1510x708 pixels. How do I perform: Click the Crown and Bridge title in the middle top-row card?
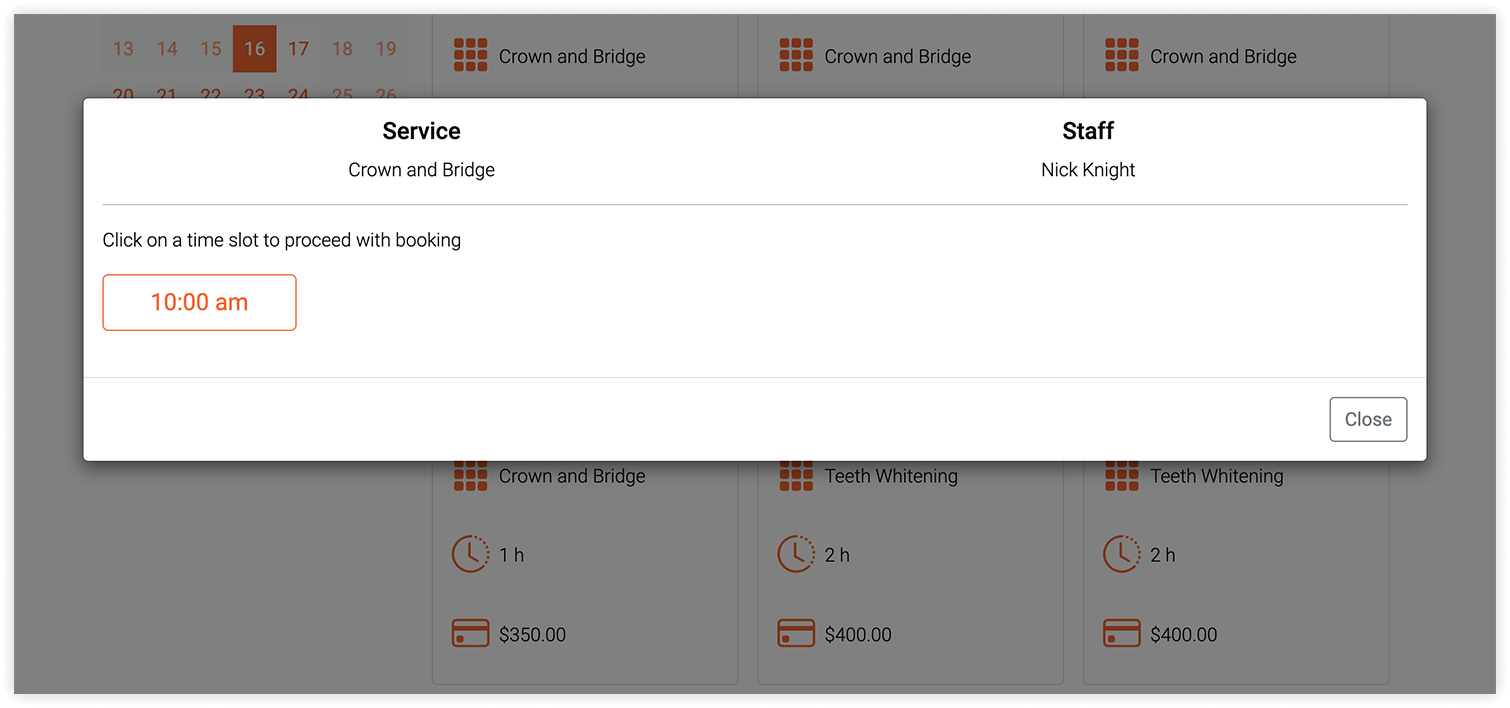[898, 57]
